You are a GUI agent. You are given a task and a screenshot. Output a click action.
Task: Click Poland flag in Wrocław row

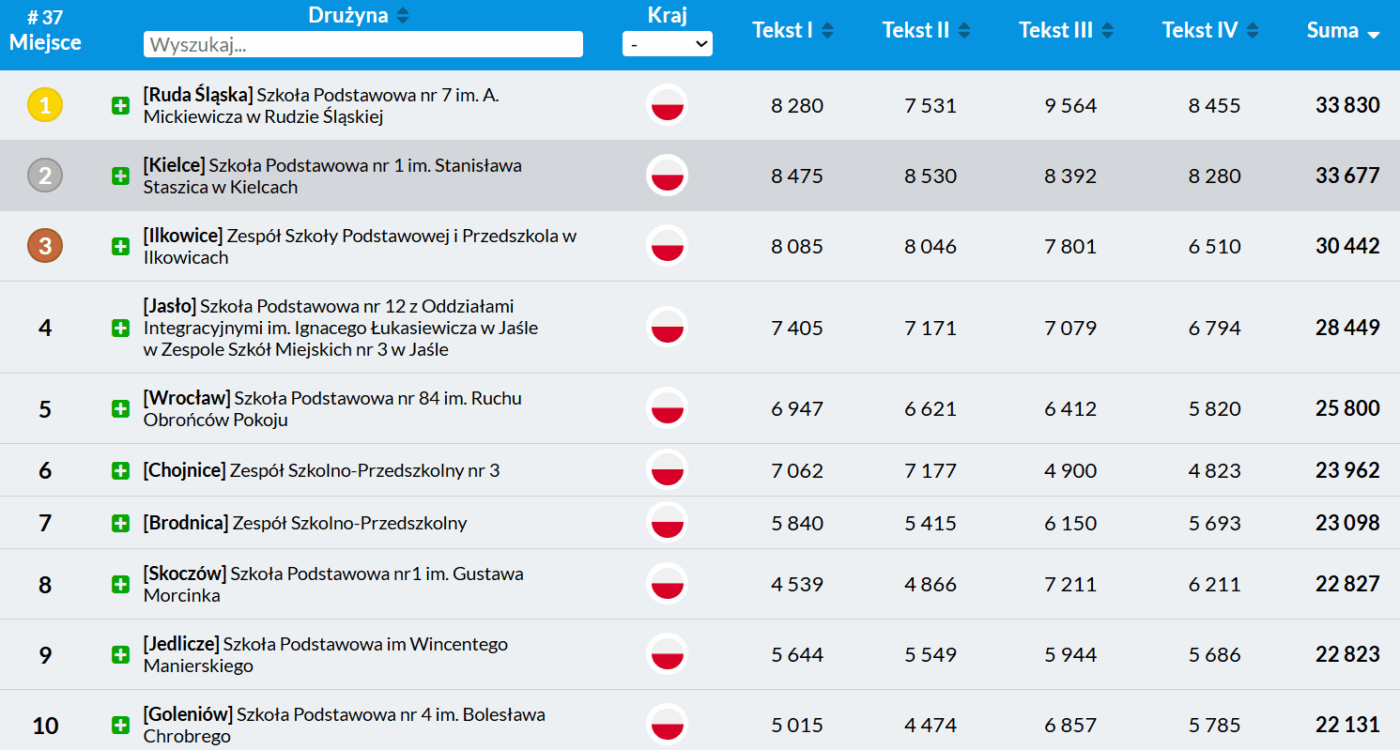pyautogui.click(x=667, y=409)
